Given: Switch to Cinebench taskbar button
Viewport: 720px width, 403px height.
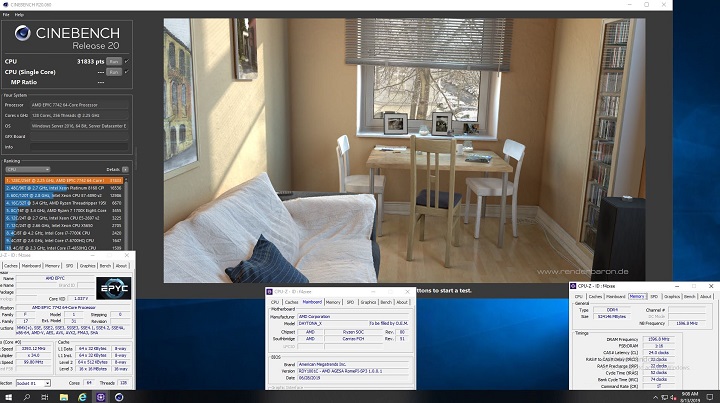Looking at the screenshot, I should coord(119,397).
